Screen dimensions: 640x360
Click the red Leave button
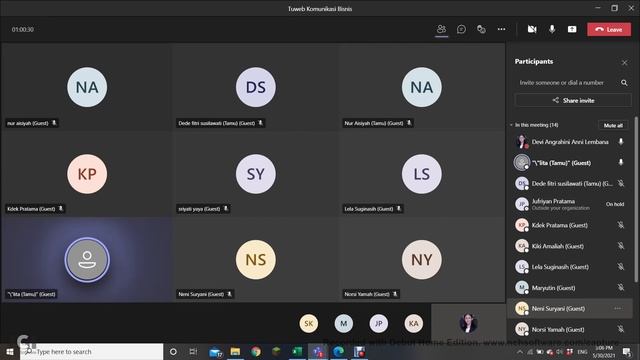(x=609, y=29)
